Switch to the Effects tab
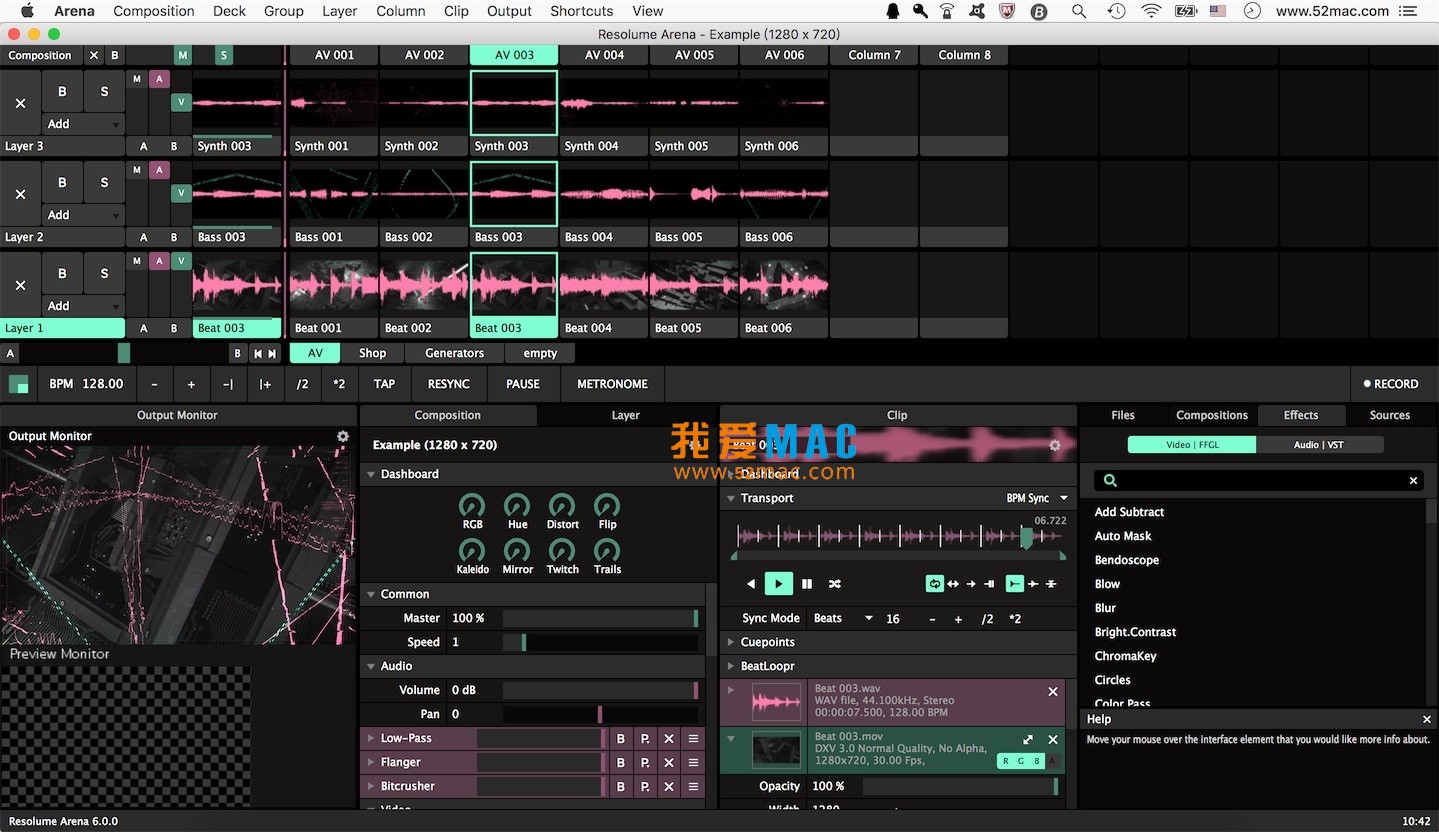Viewport: 1439px width, 832px height. pyautogui.click(x=1300, y=415)
